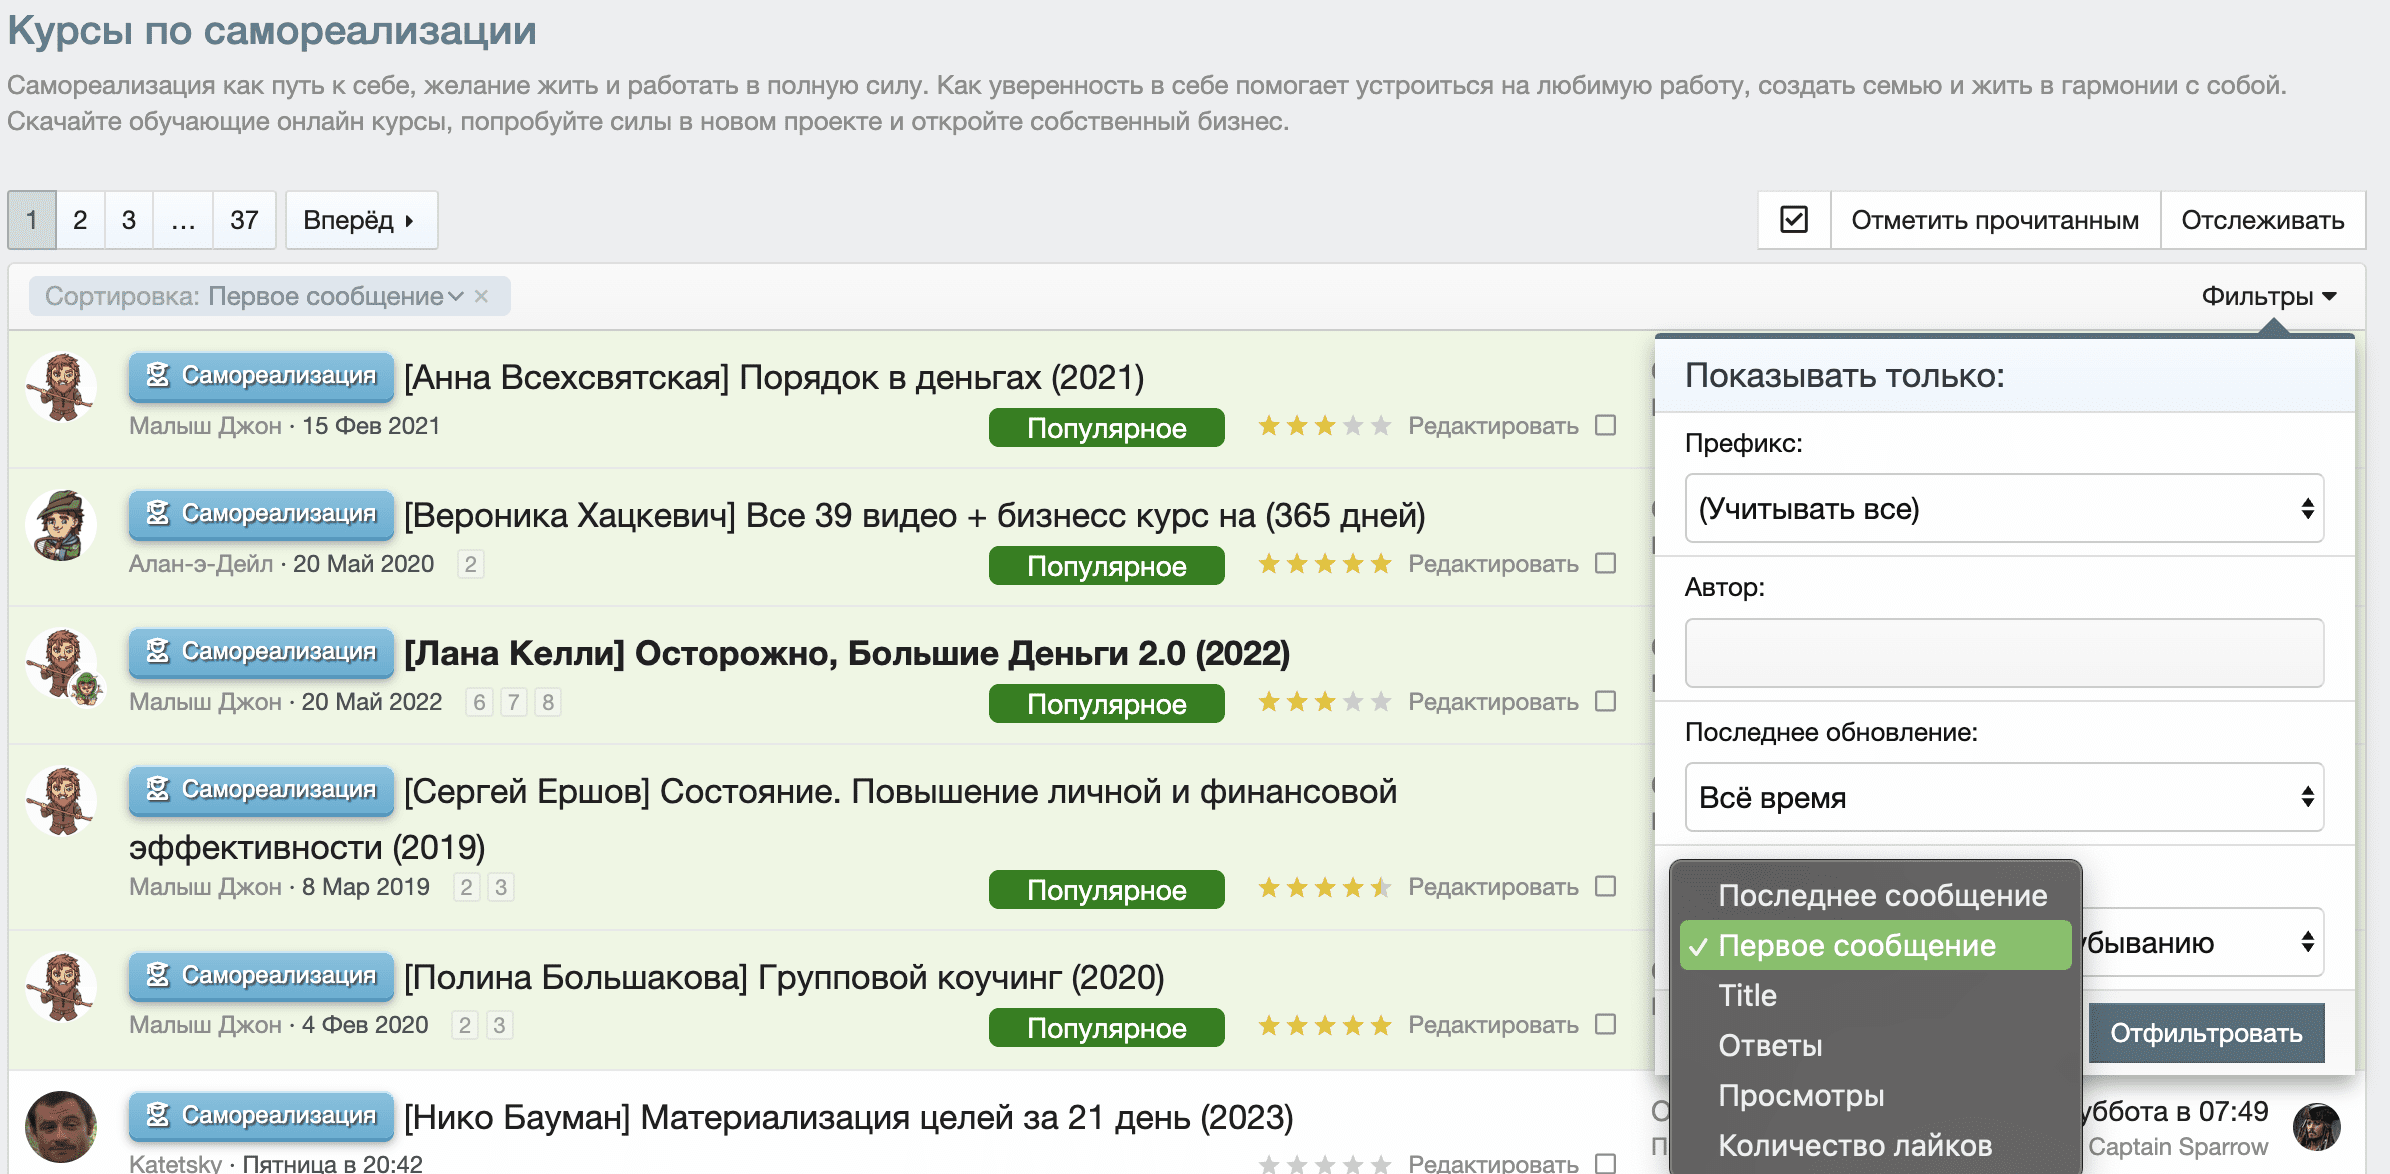Go to page 37

click(244, 220)
